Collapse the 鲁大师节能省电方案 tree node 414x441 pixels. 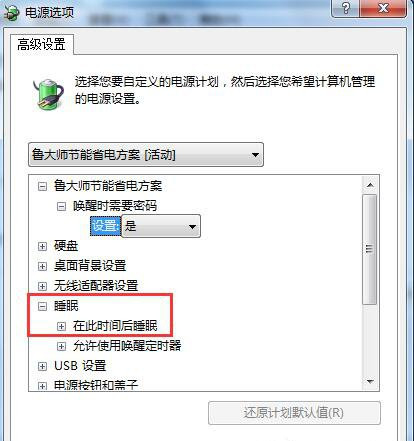(x=42, y=186)
